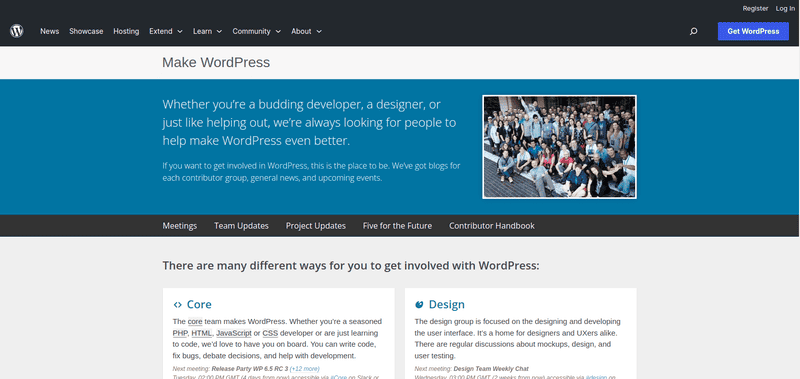The image size is (800, 379).
Task: Click the Design palette icon
Action: [419, 305]
